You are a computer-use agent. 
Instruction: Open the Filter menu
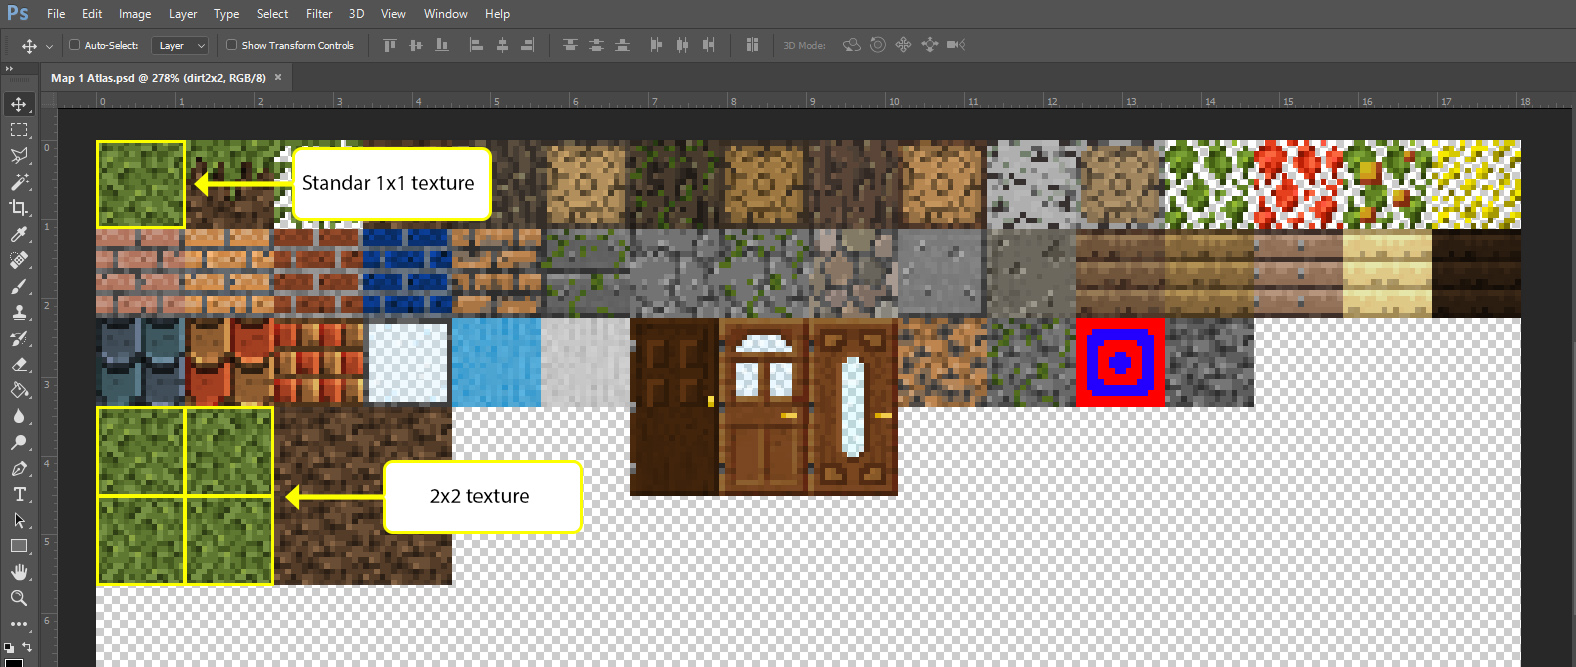(x=319, y=14)
